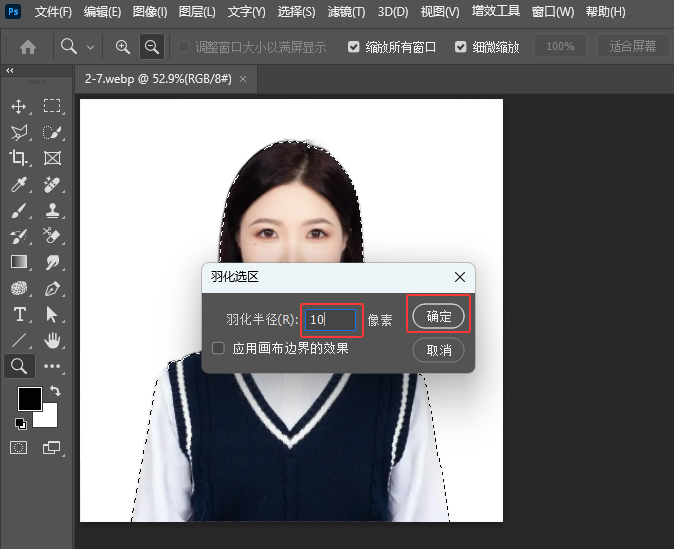
Task: Select the Polygonal Lasso tool
Action: [18, 132]
